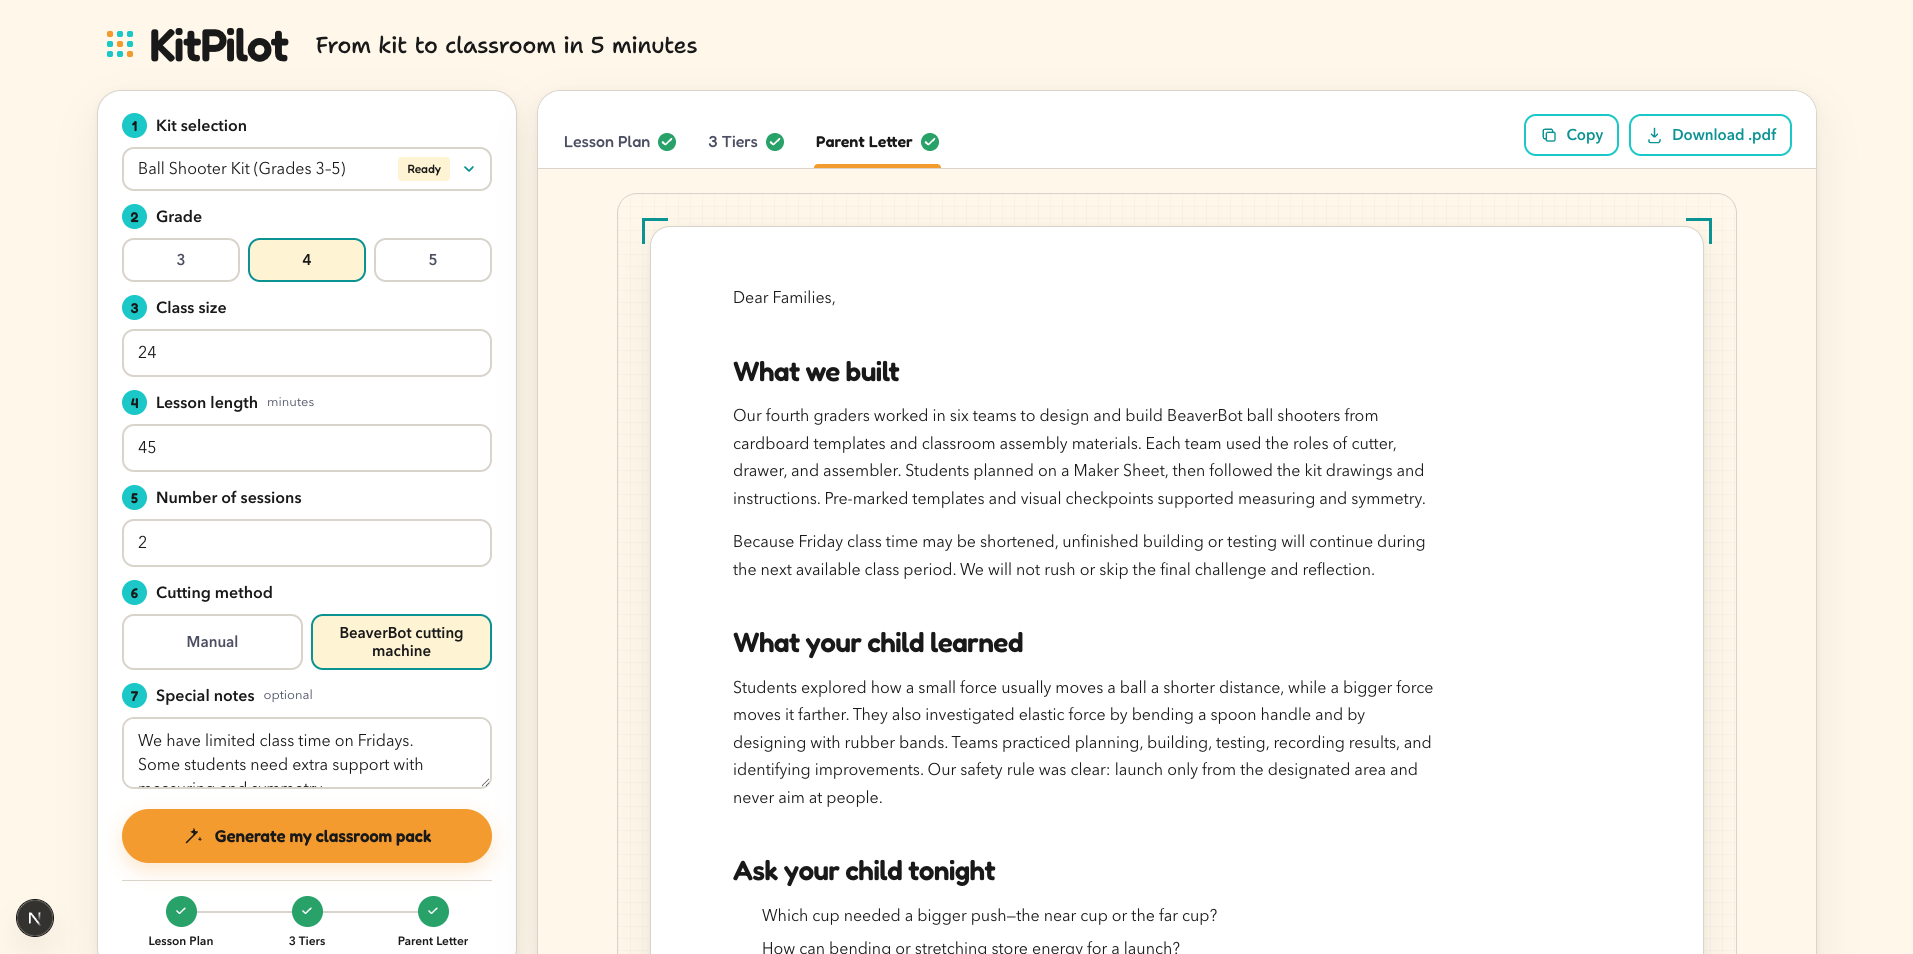Choose BeaverBot cutting machine option
Screen dimensions: 1913x954
tap(401, 642)
